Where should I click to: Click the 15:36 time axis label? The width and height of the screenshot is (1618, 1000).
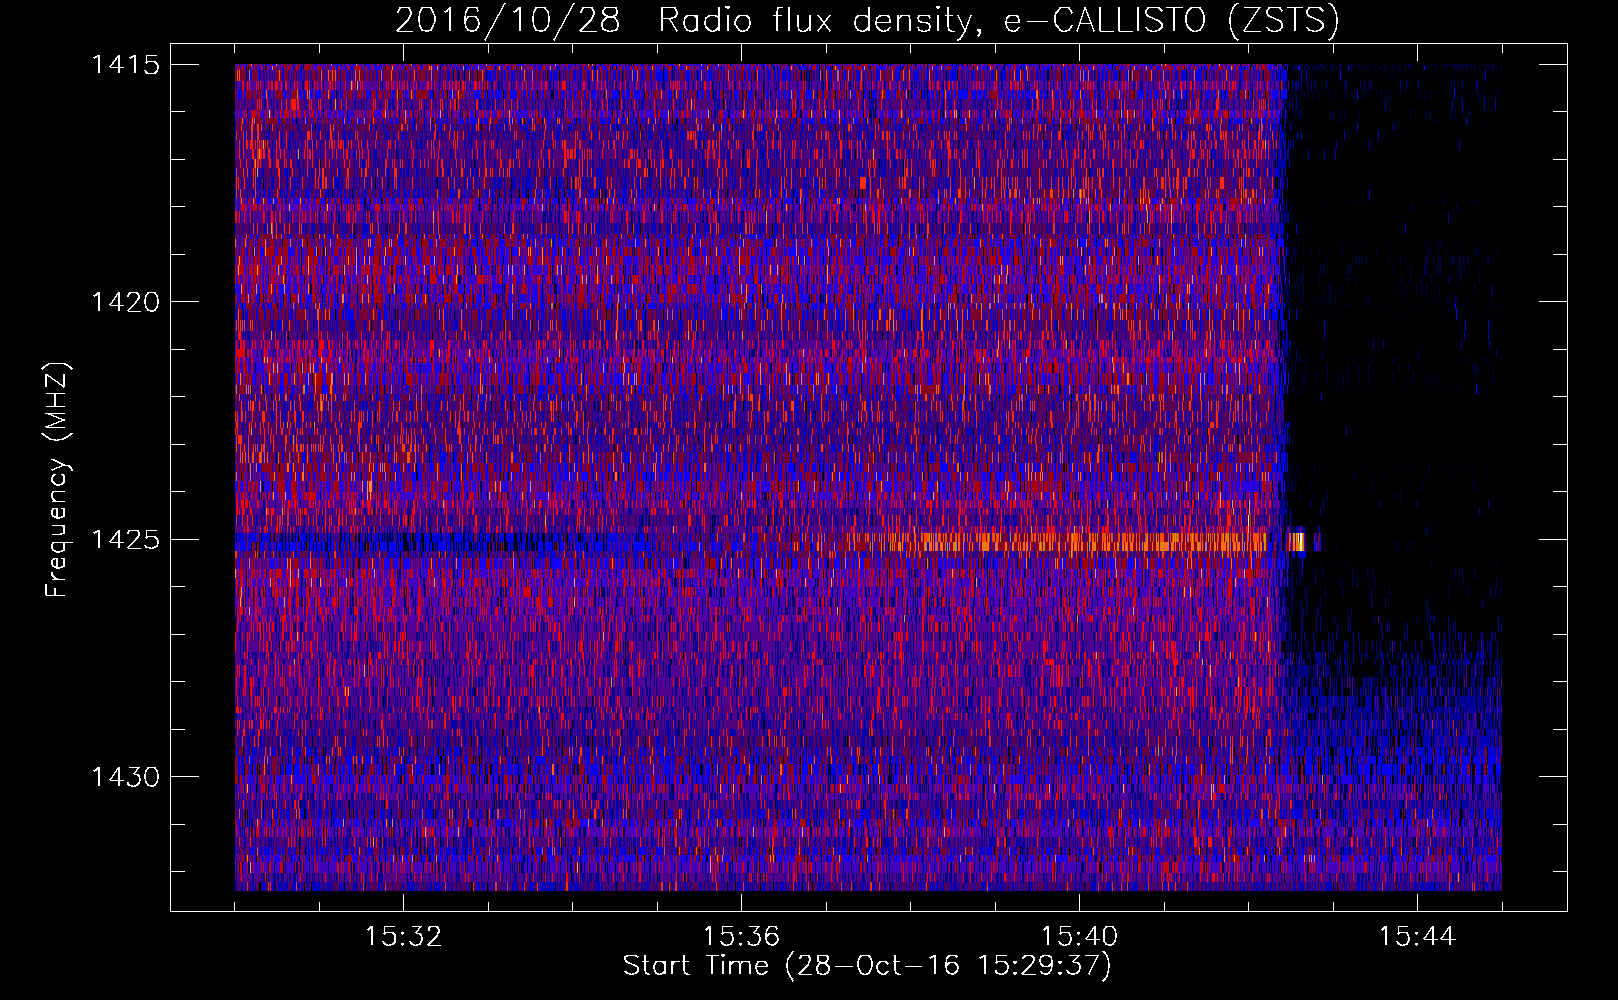coord(741,937)
